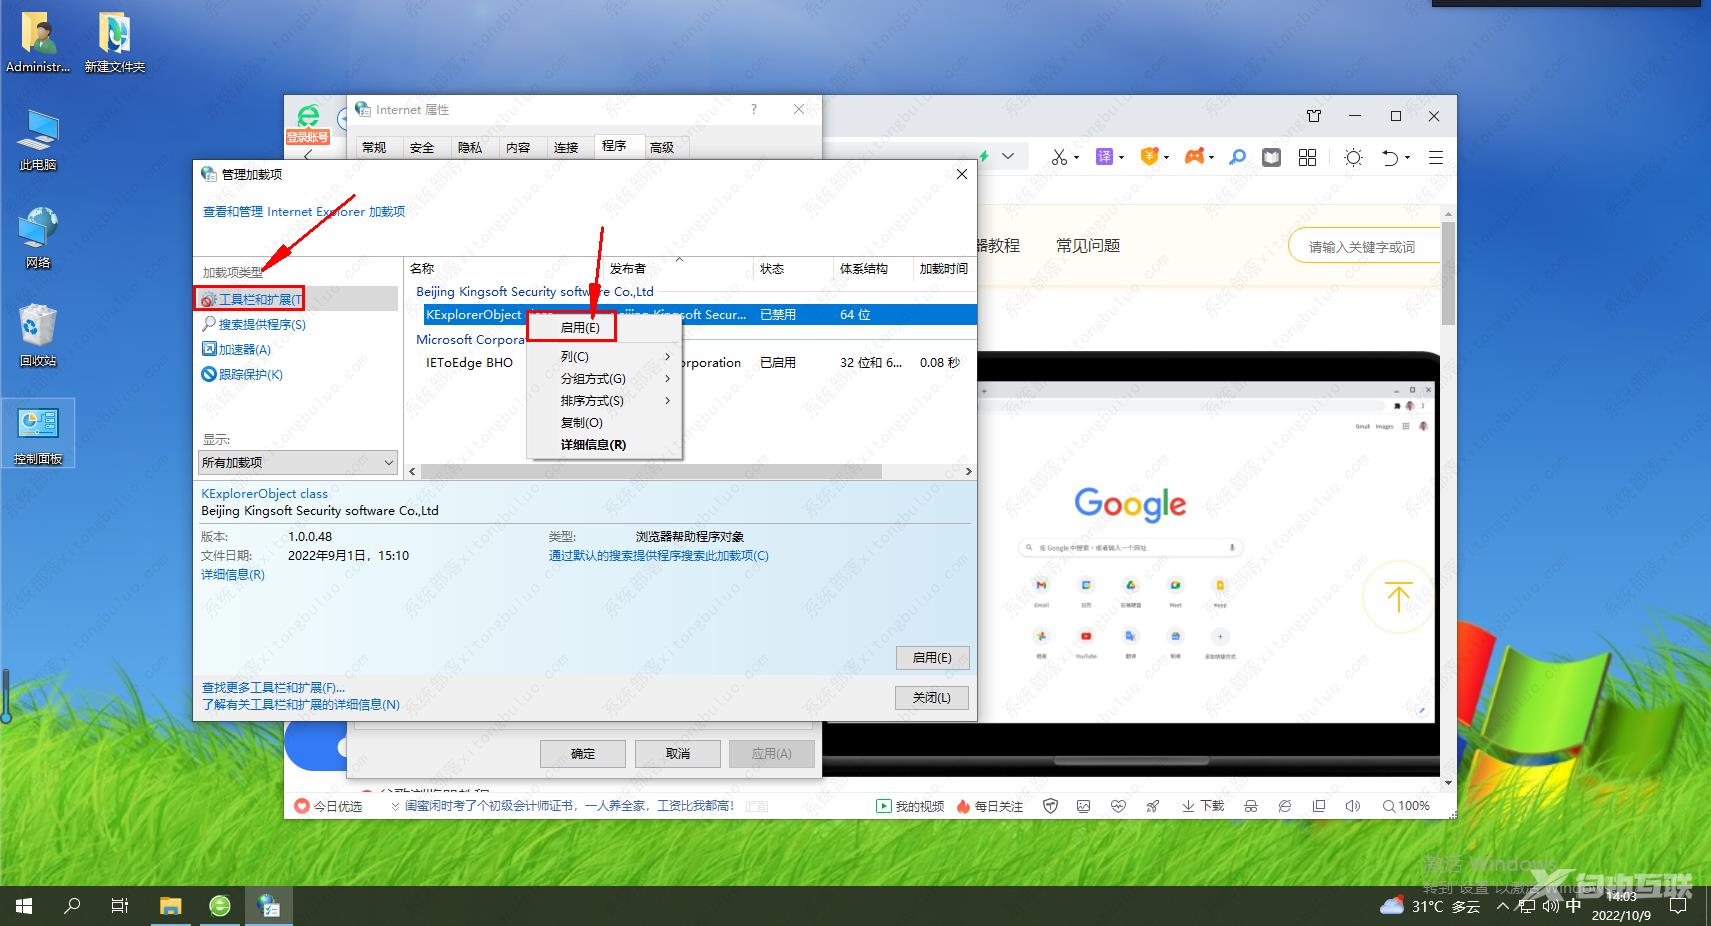
Task: Click the 今日优选 heart icon
Action: (x=328, y=806)
